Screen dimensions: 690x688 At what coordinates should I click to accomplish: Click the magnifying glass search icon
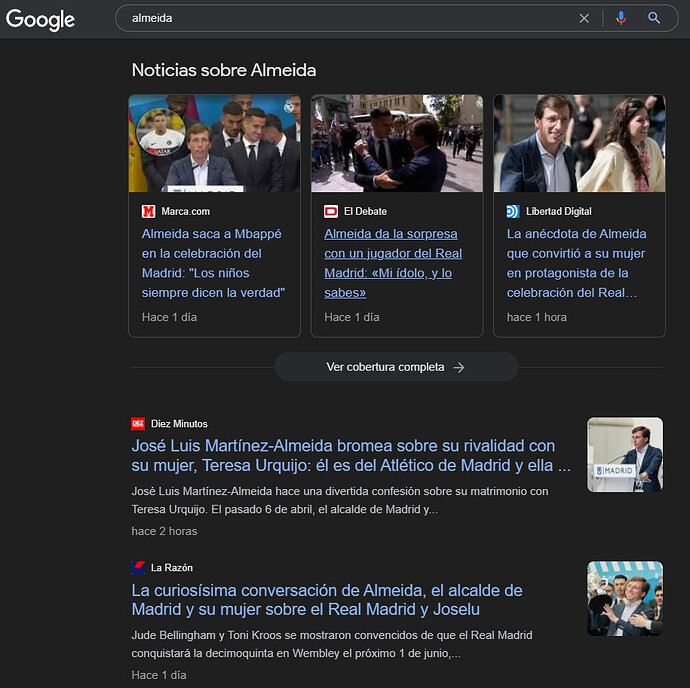654,18
